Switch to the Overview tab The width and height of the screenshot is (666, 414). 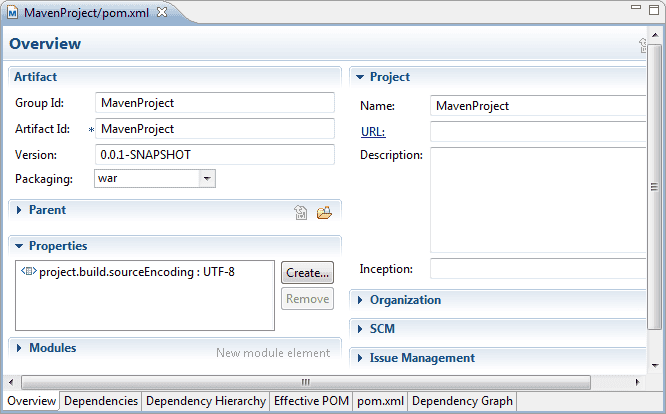31,401
